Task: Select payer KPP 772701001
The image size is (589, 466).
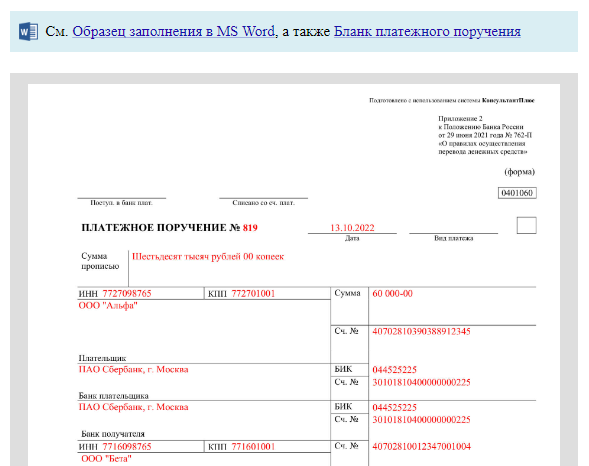Action: [253, 294]
